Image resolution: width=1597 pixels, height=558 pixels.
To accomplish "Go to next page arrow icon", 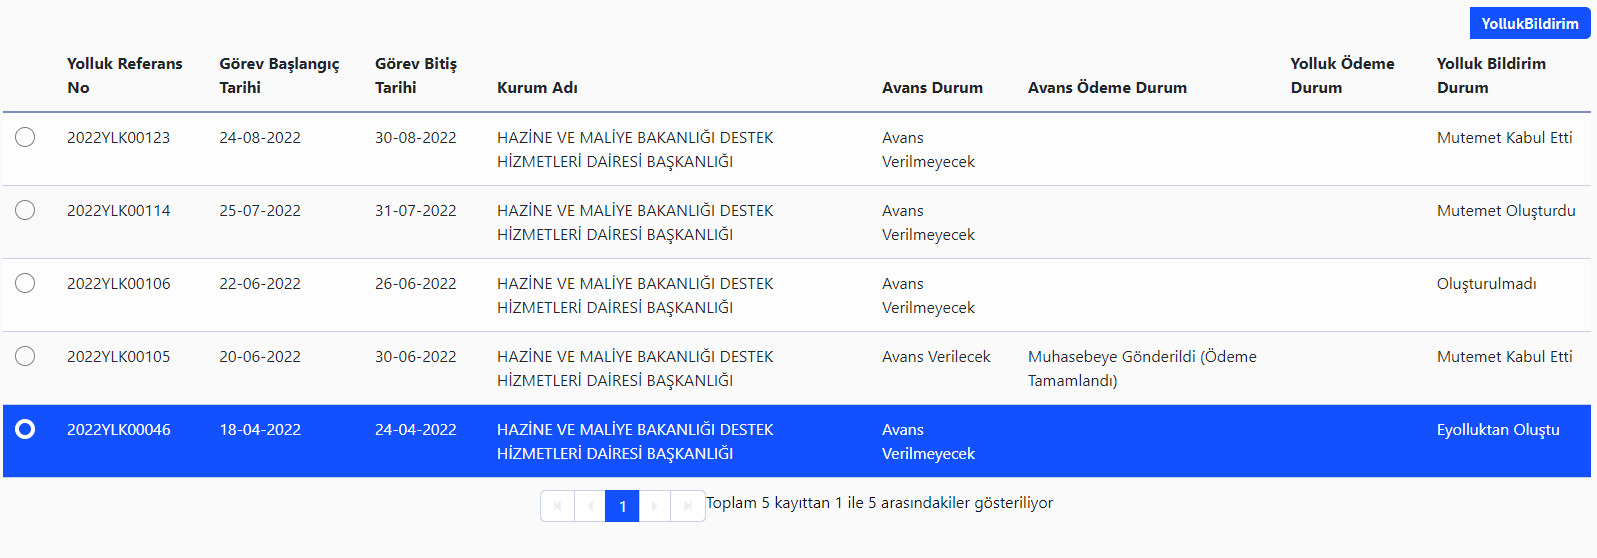I will pyautogui.click(x=654, y=506).
